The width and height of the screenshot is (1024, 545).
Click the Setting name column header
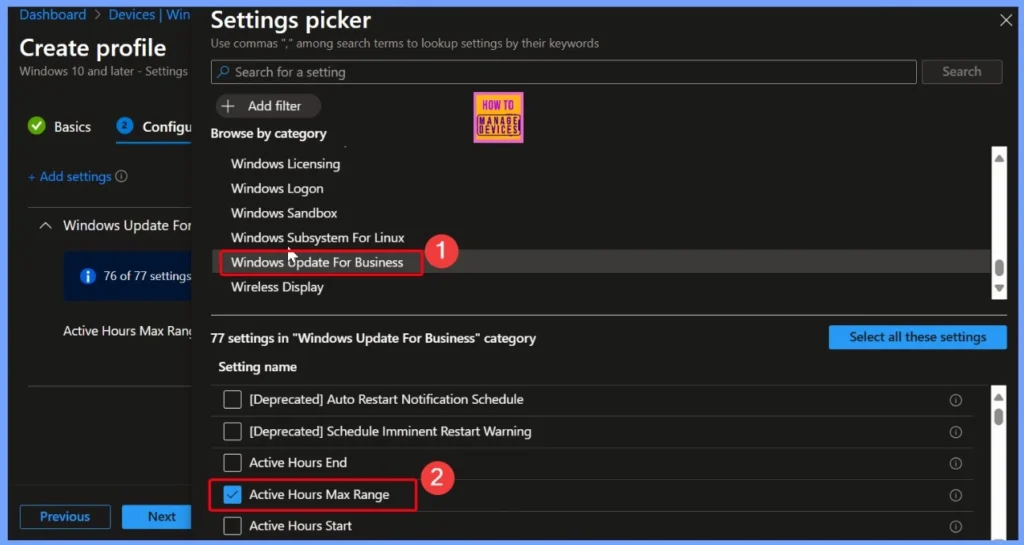[257, 367]
